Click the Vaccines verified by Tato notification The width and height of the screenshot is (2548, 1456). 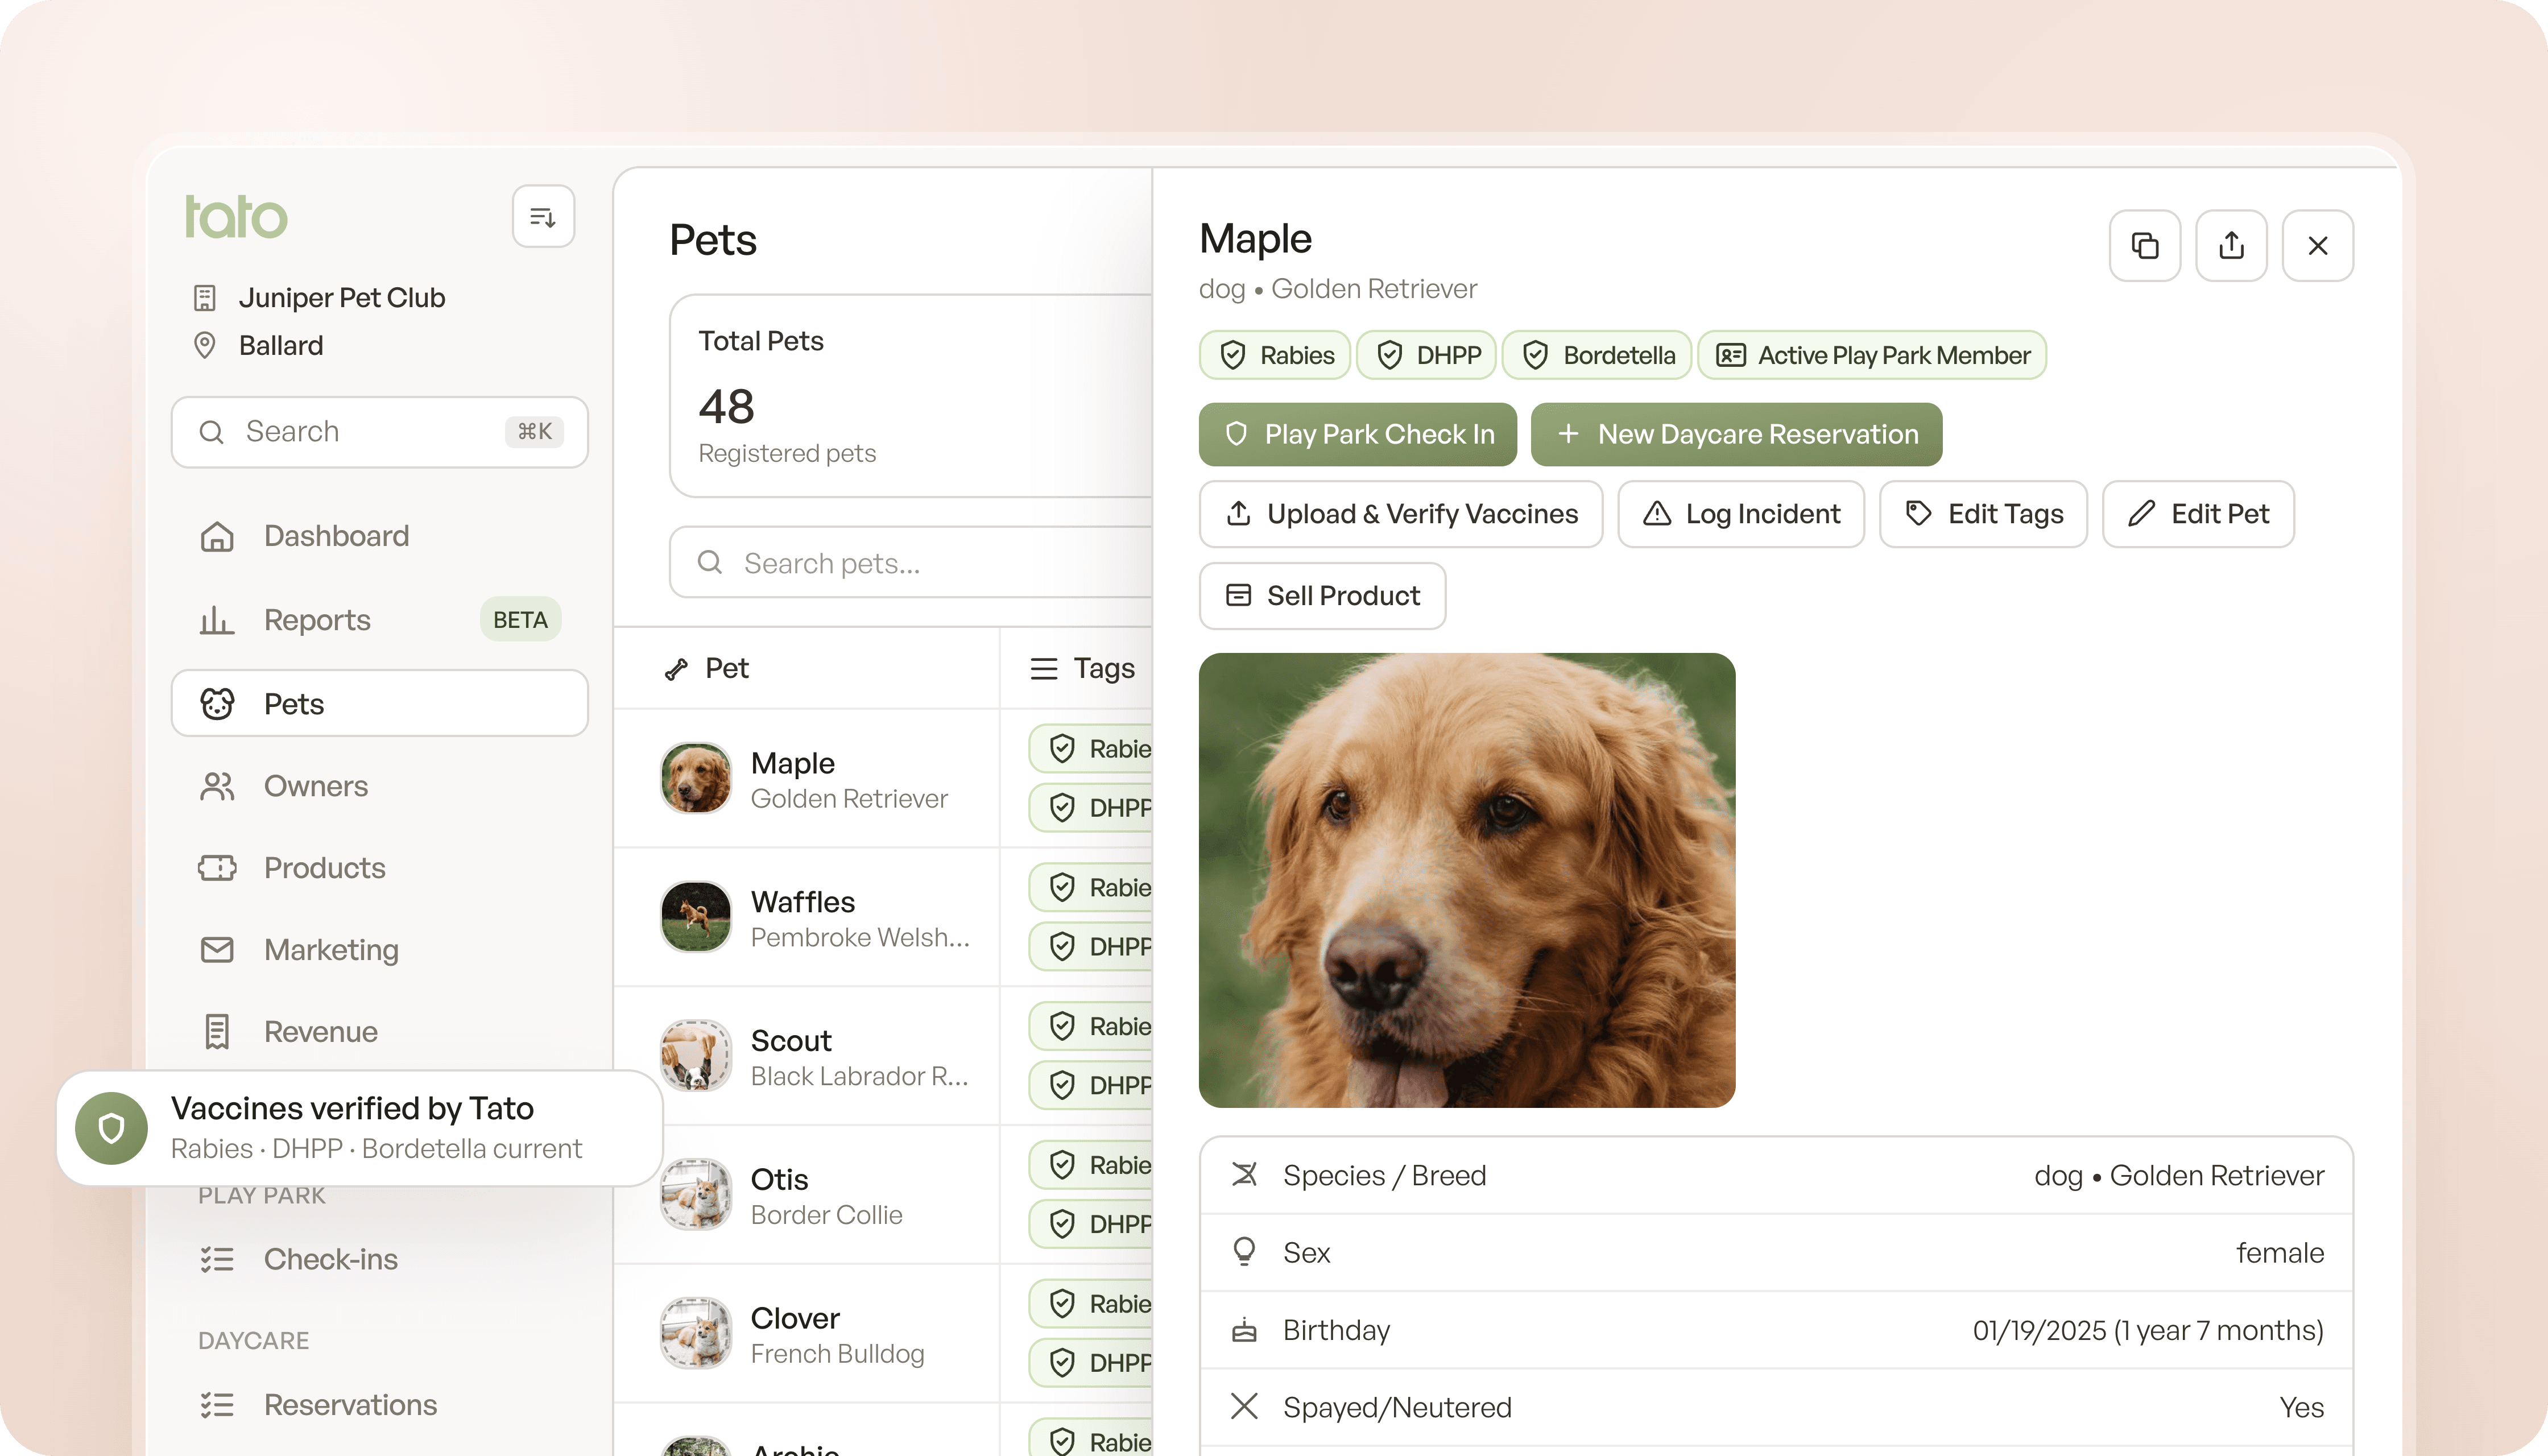[360, 1128]
